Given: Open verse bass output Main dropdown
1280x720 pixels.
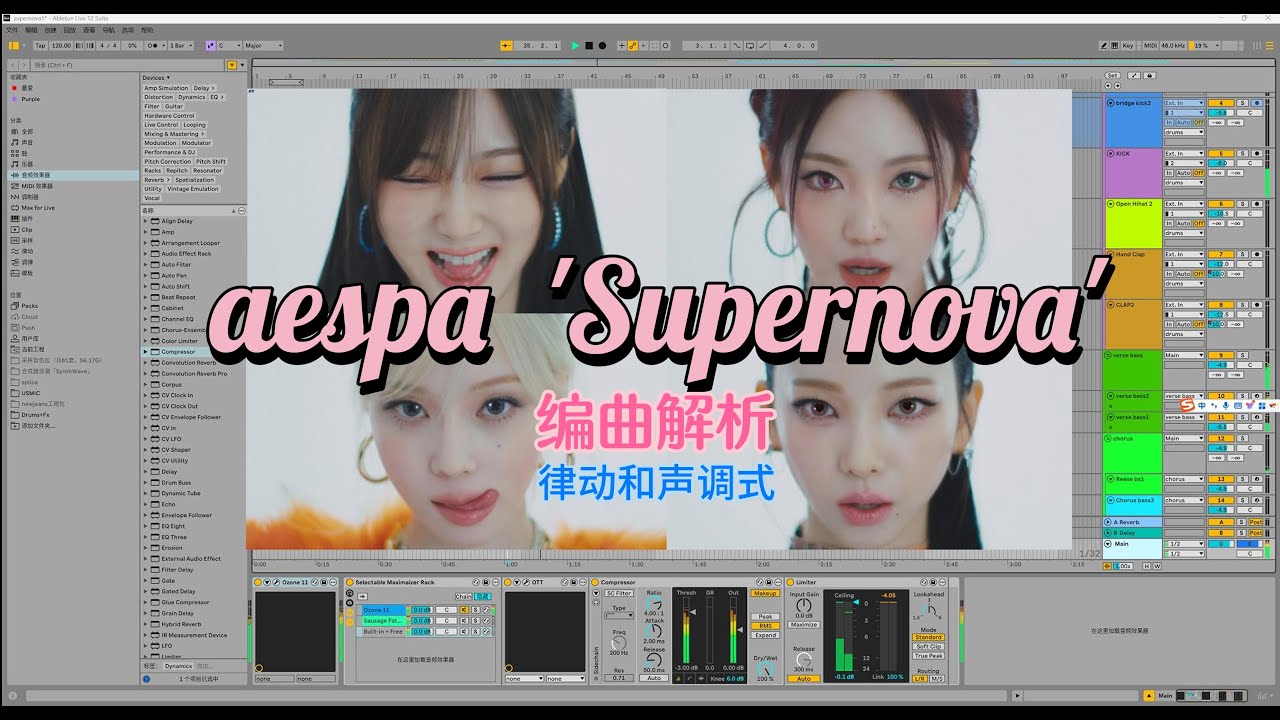Looking at the screenshot, I should pos(1184,355).
